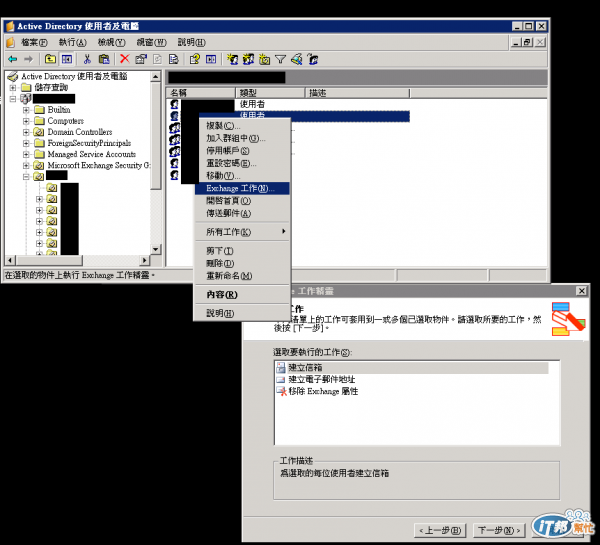Click the Add to Group toolbar icon
Viewport: 600px width, 545px height.
pyautogui.click(x=313, y=59)
